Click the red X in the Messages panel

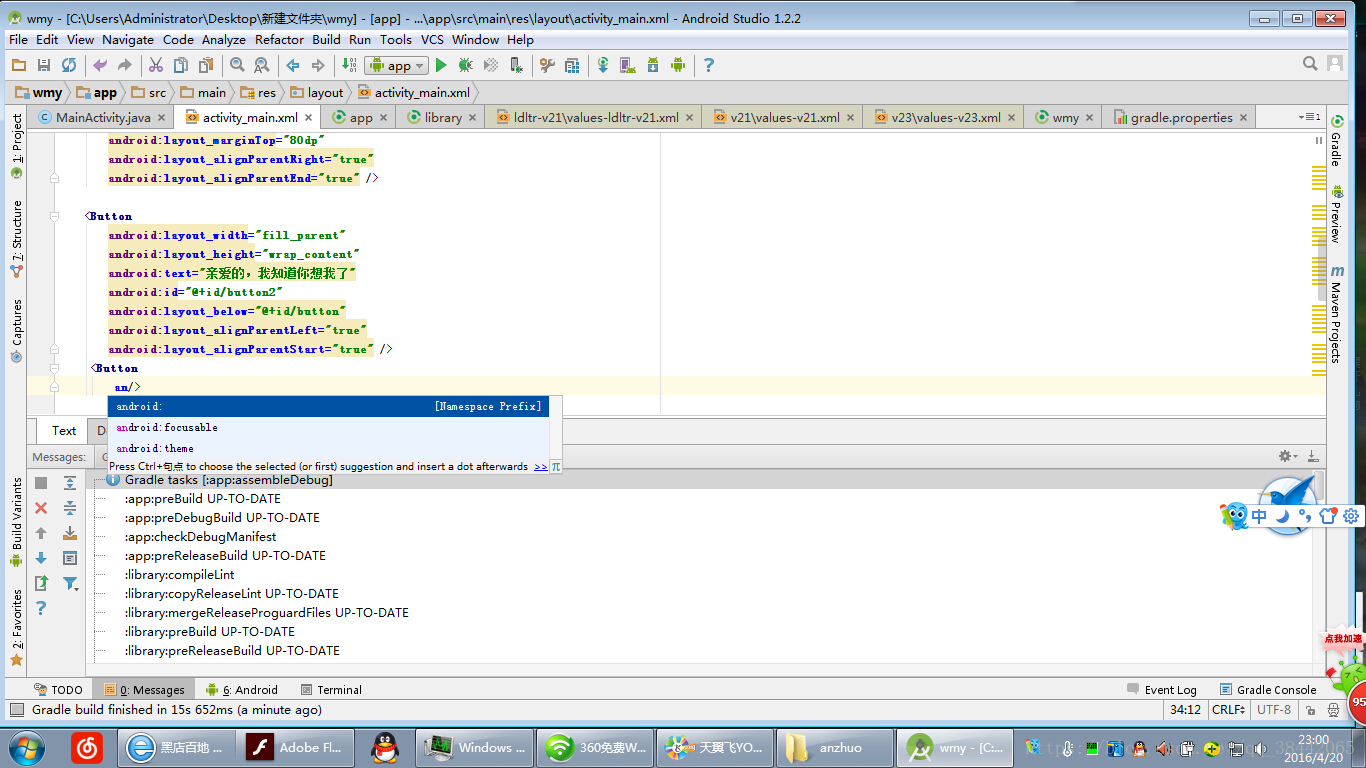(41, 508)
